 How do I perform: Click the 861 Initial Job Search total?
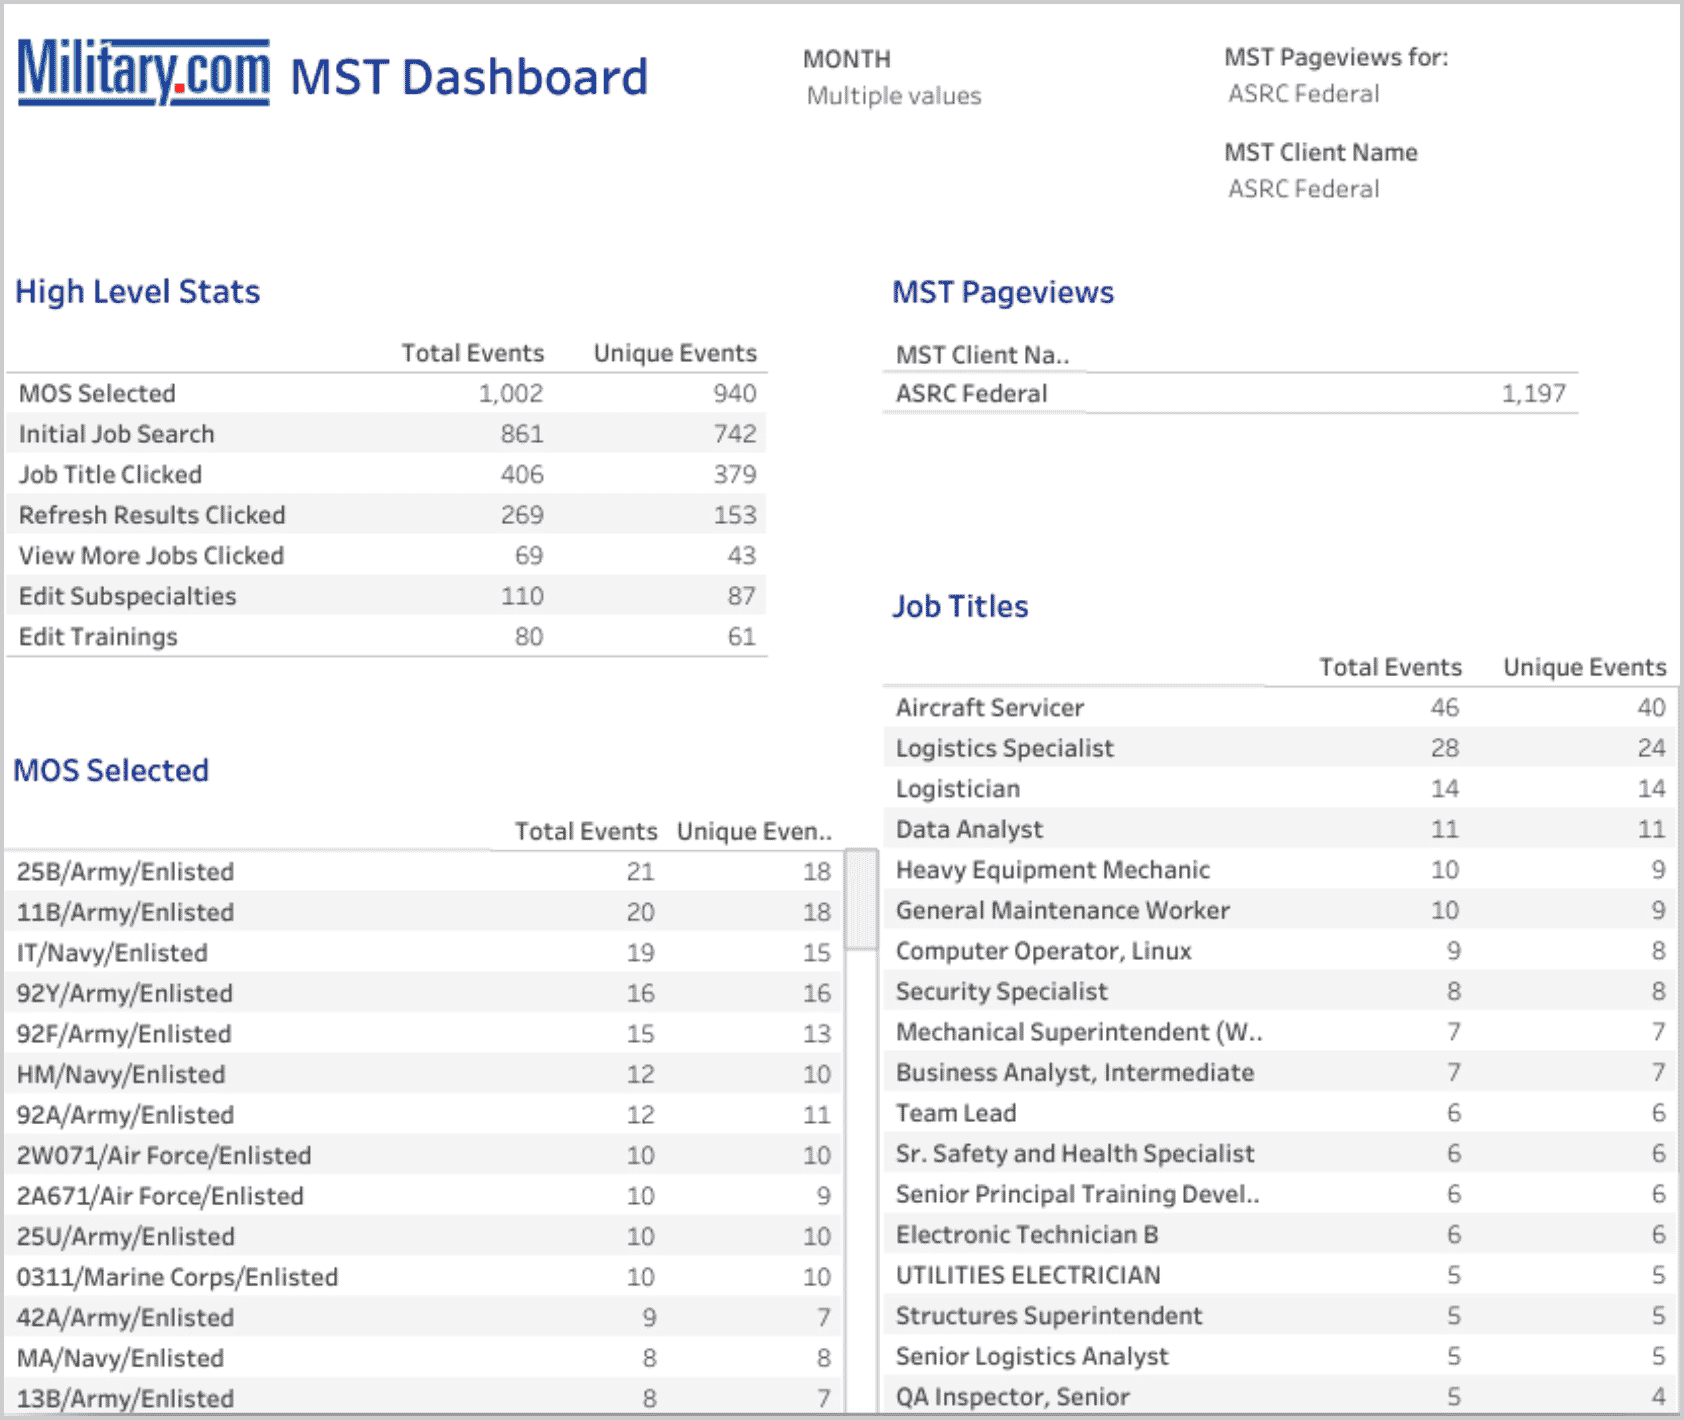tap(522, 434)
